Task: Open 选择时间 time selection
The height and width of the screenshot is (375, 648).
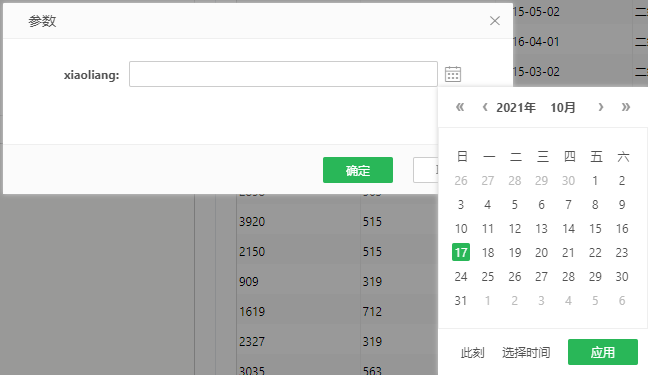Action: coord(526,353)
